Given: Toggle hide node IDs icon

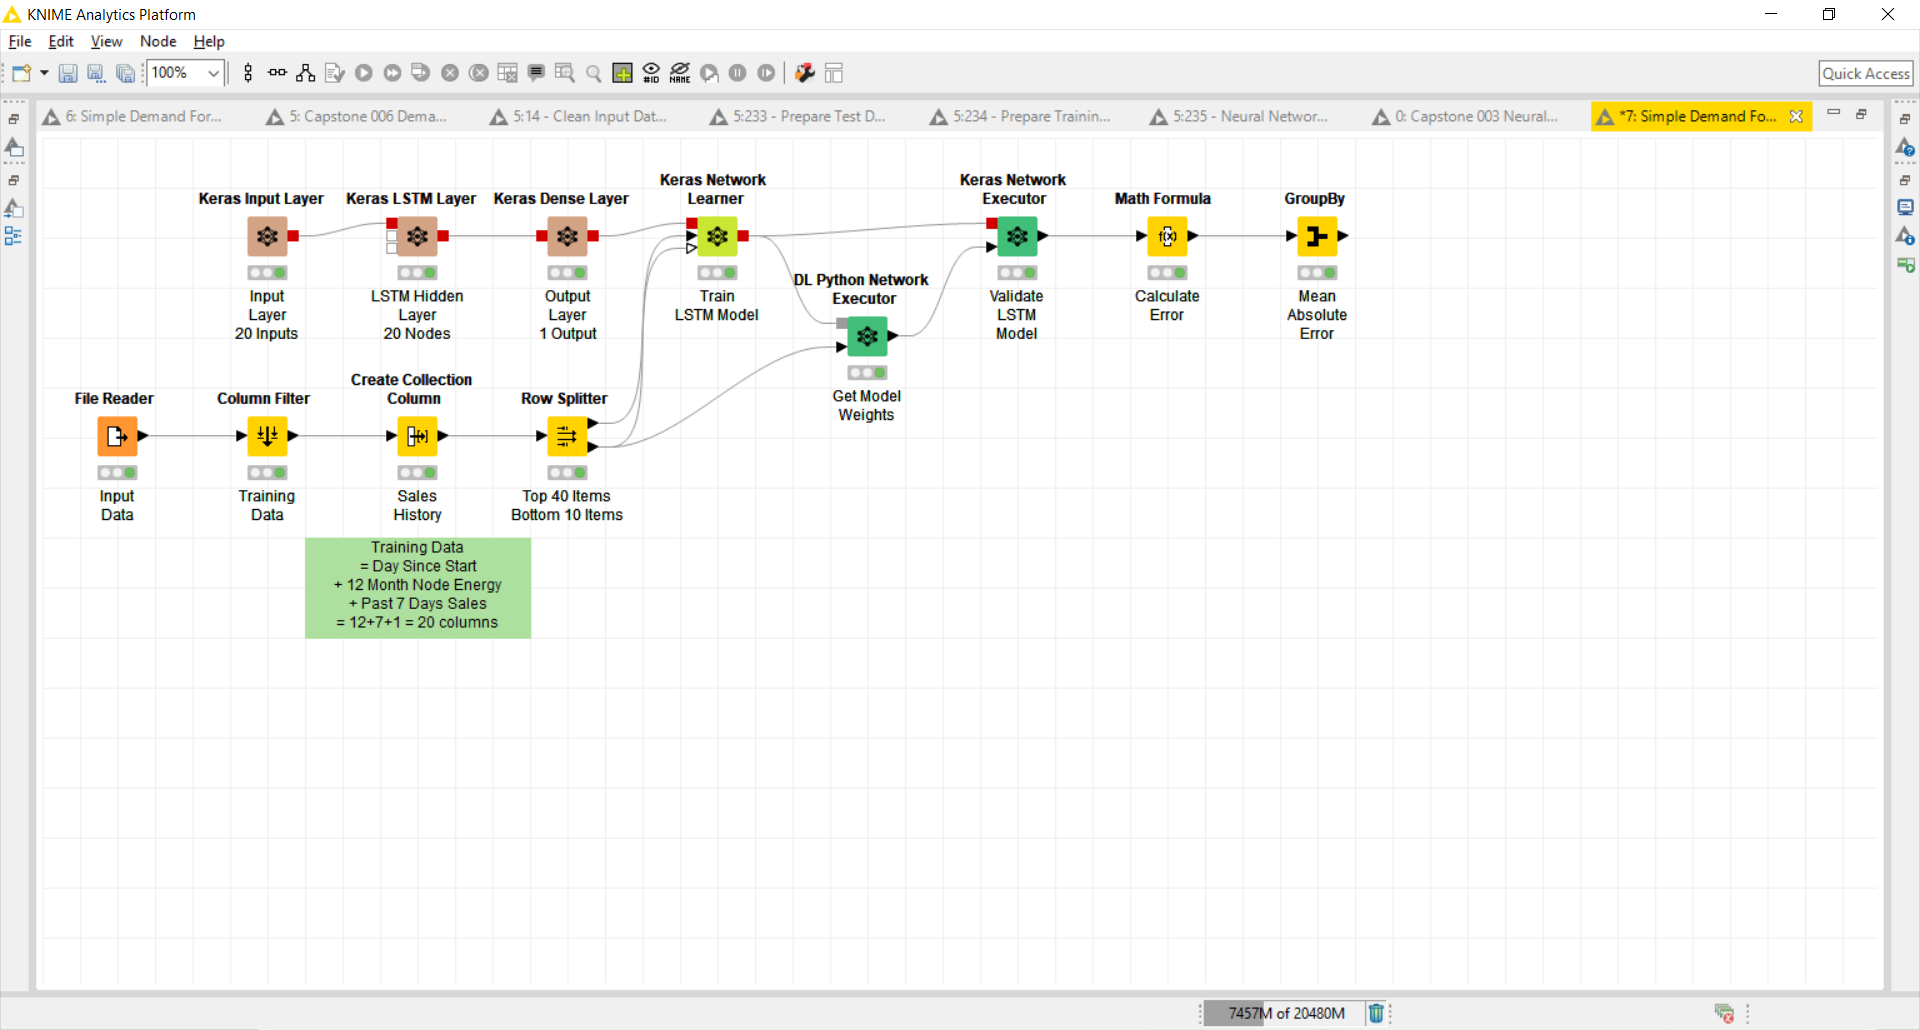Looking at the screenshot, I should [x=651, y=73].
